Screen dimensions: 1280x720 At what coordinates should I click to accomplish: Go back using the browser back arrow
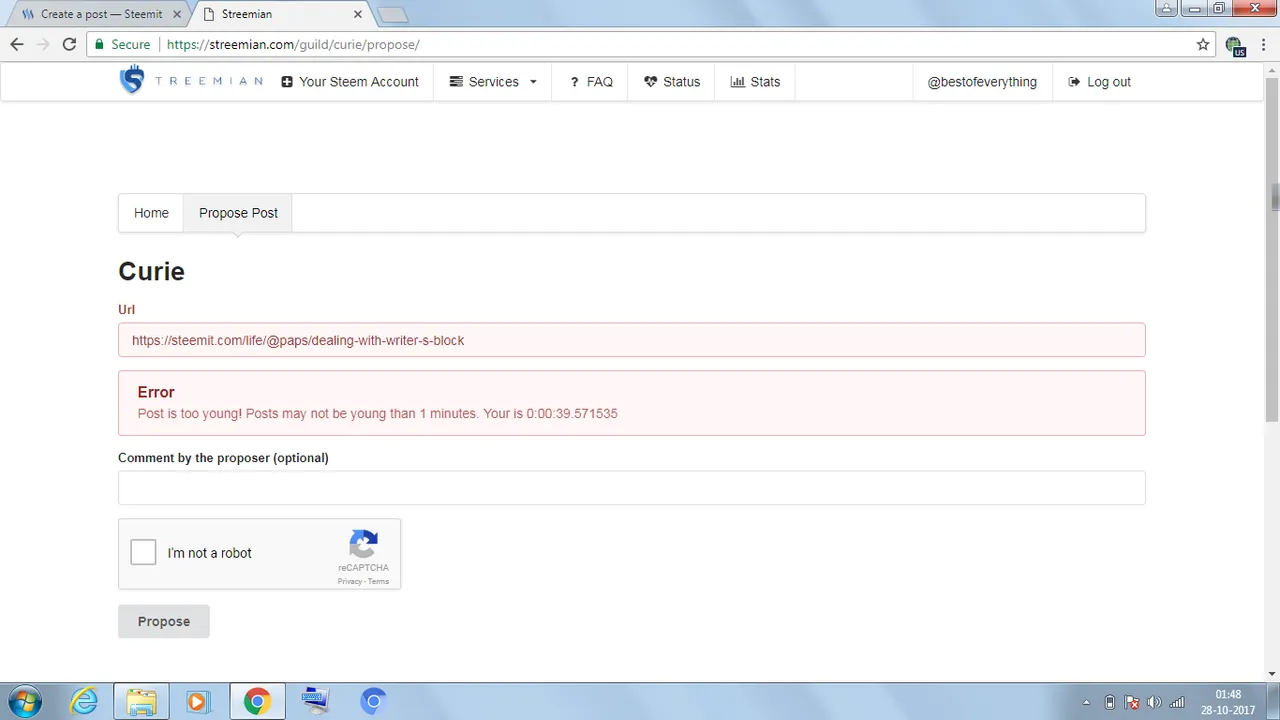(x=17, y=44)
